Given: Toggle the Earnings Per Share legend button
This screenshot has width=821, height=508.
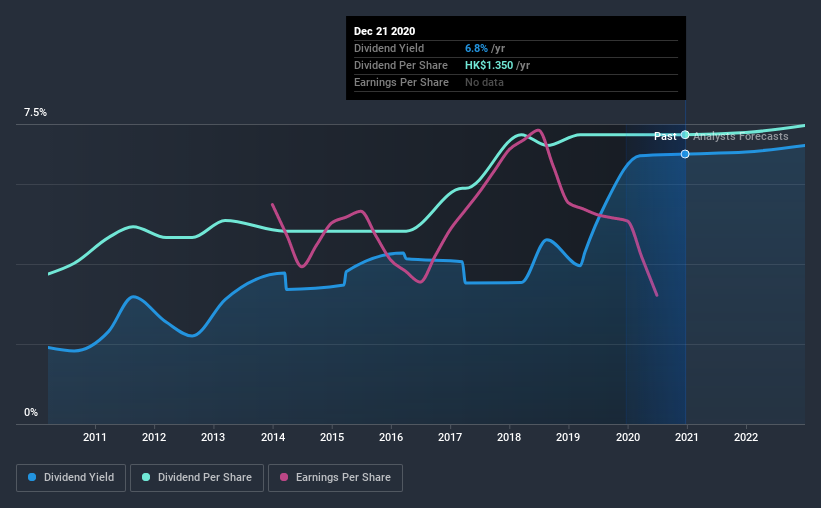Looking at the screenshot, I should click(335, 478).
